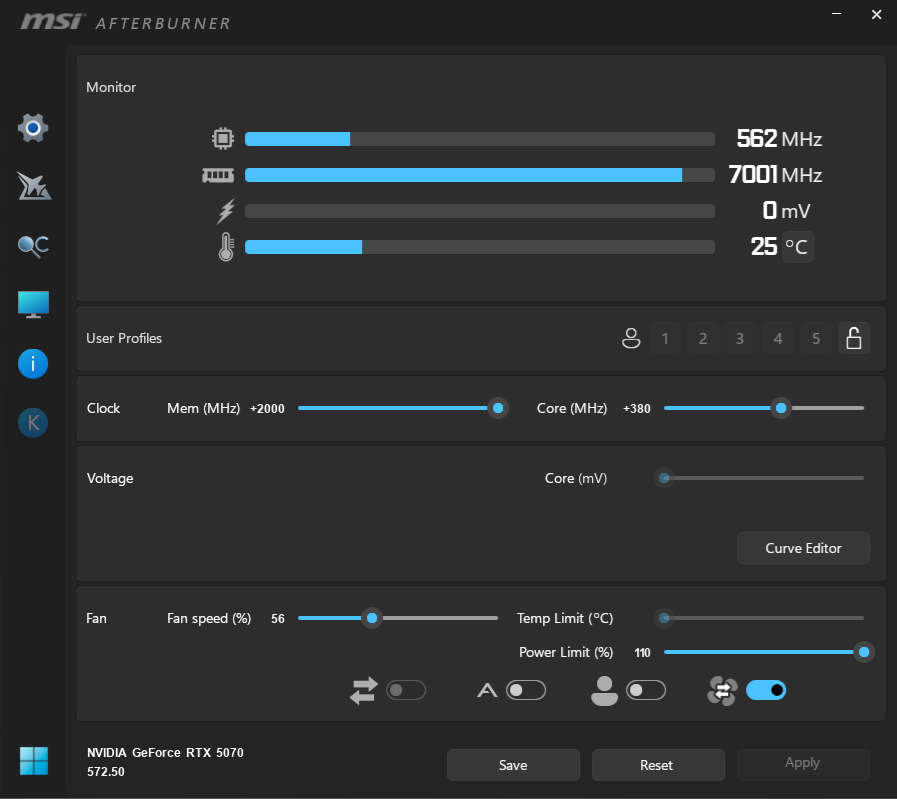Select profile slot 3
Screen dimensions: 897x799
740,339
